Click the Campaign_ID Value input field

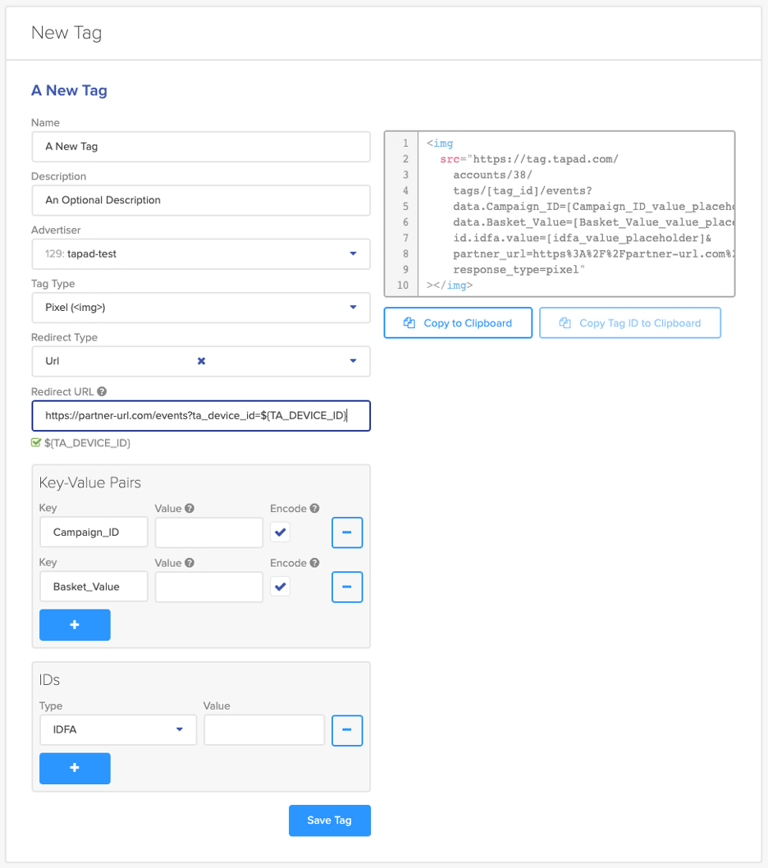click(x=209, y=532)
